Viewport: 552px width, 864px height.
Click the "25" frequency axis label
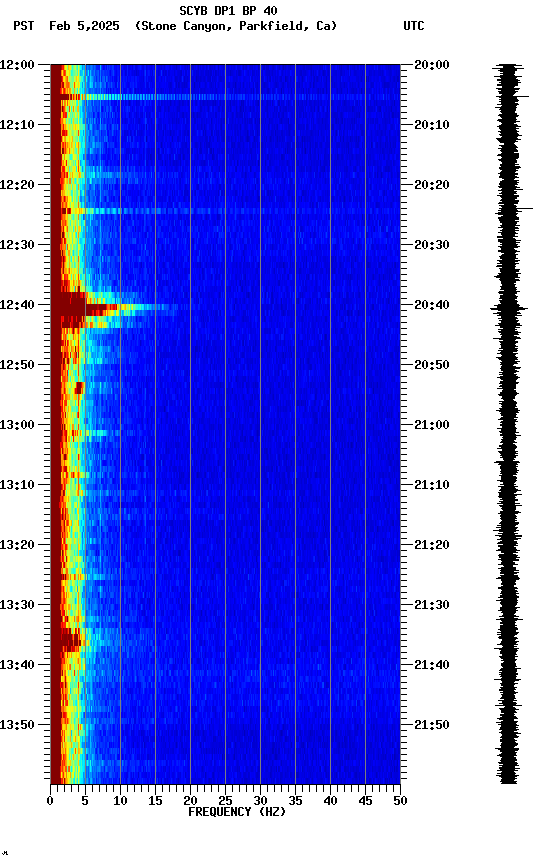click(x=225, y=801)
